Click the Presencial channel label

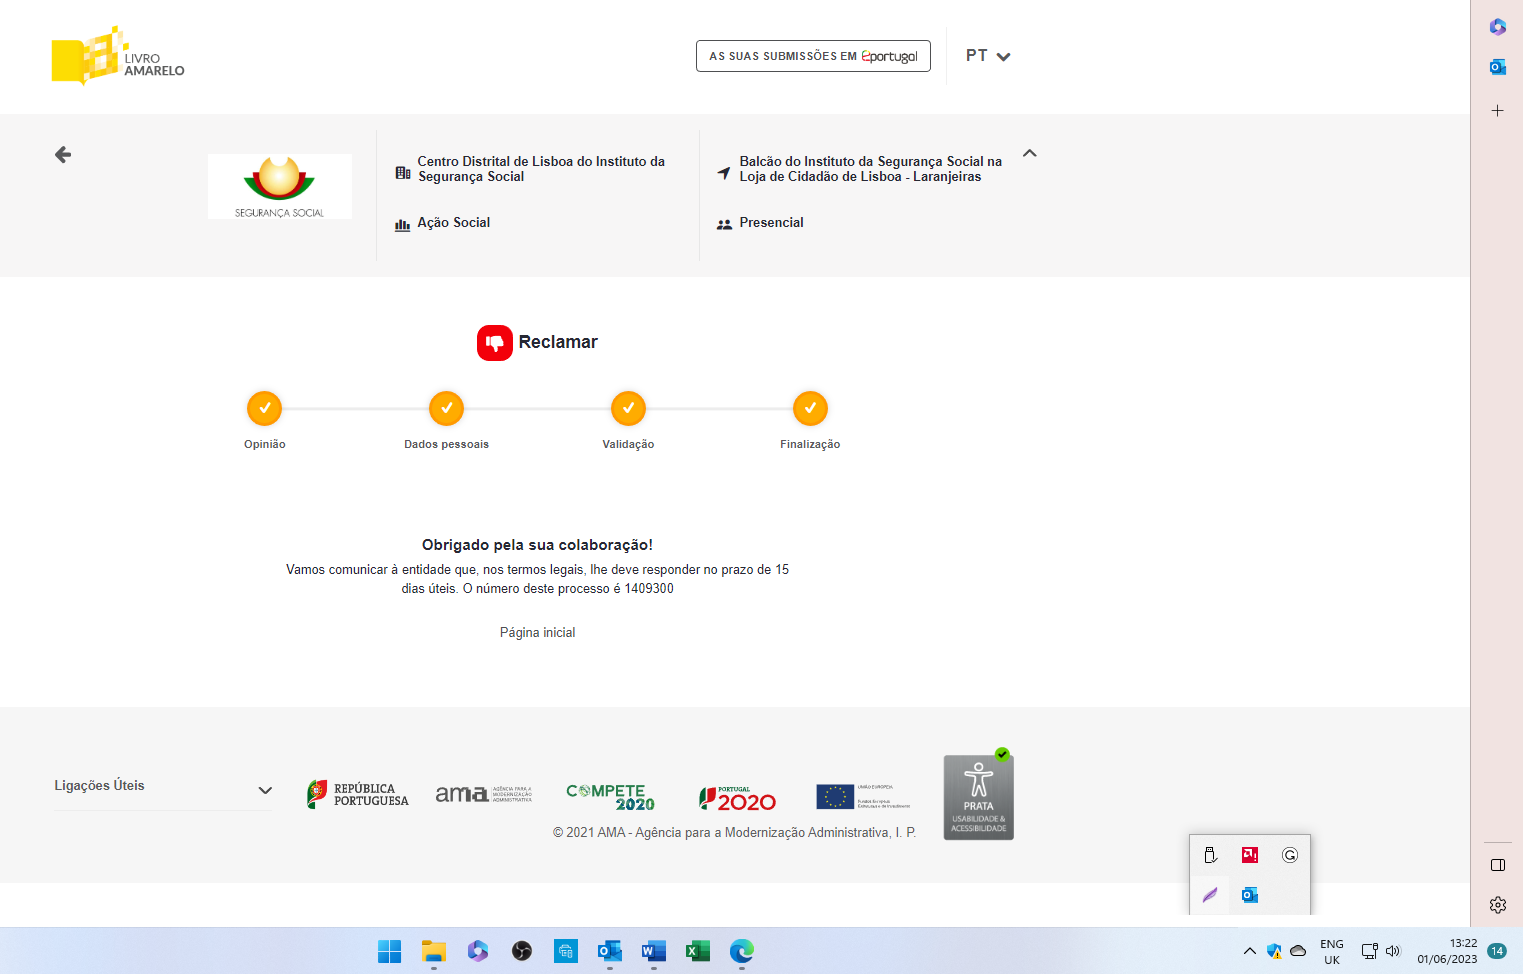click(771, 222)
